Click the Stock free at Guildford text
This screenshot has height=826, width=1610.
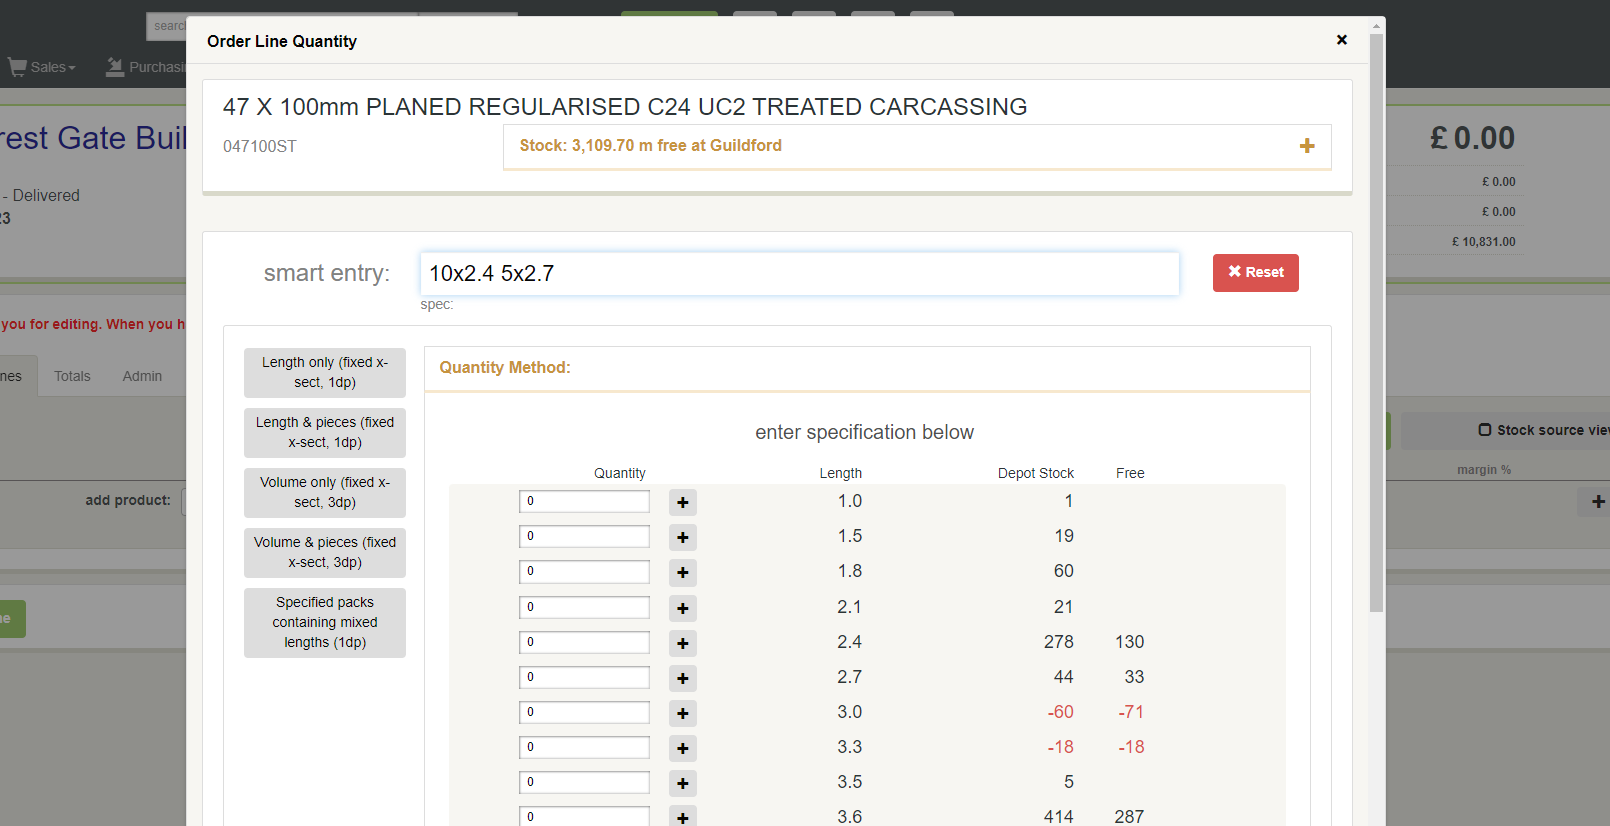coord(651,146)
